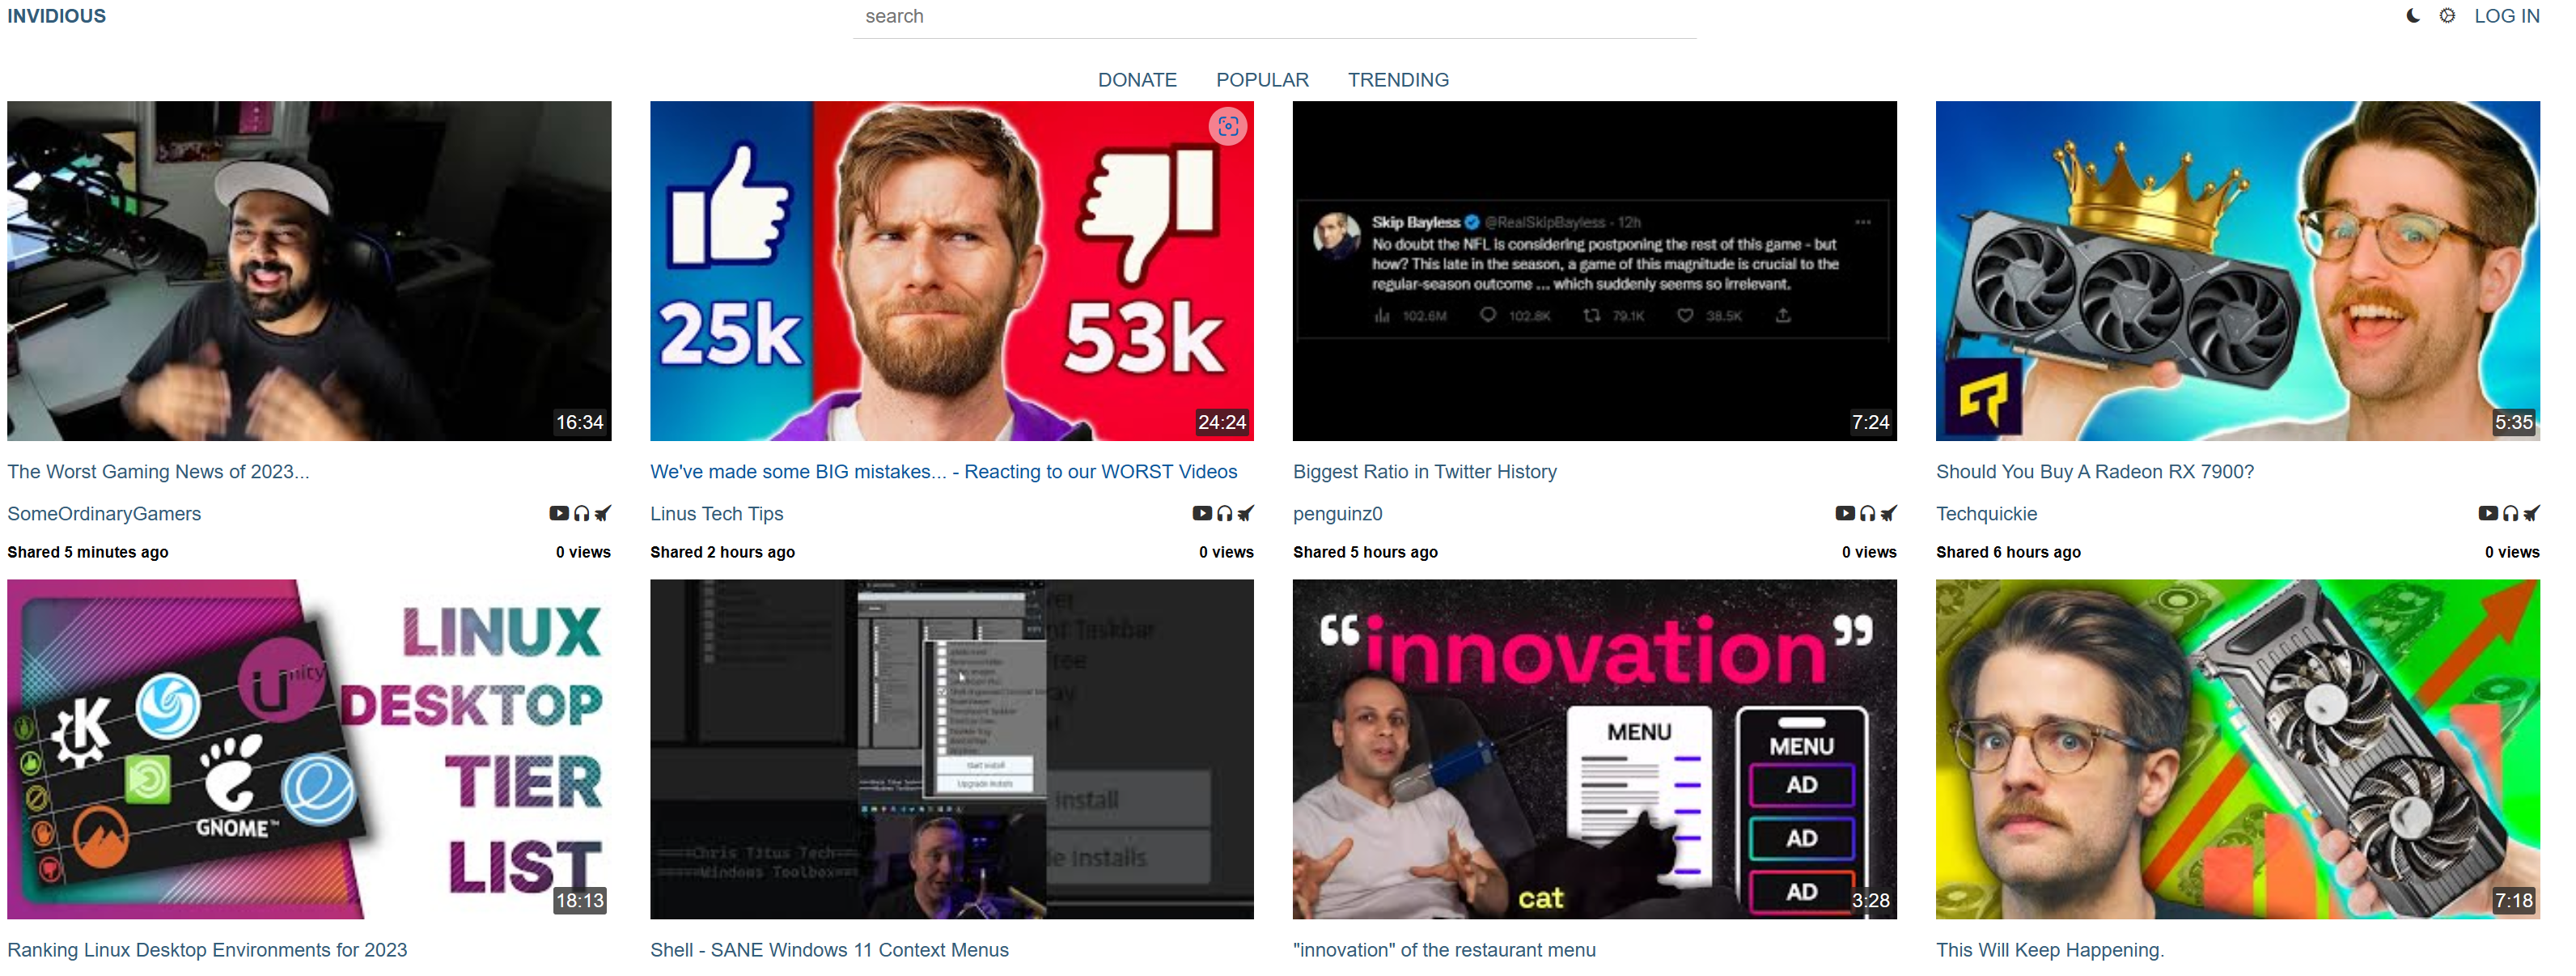Switch to the POPULAR feed

click(x=1262, y=80)
